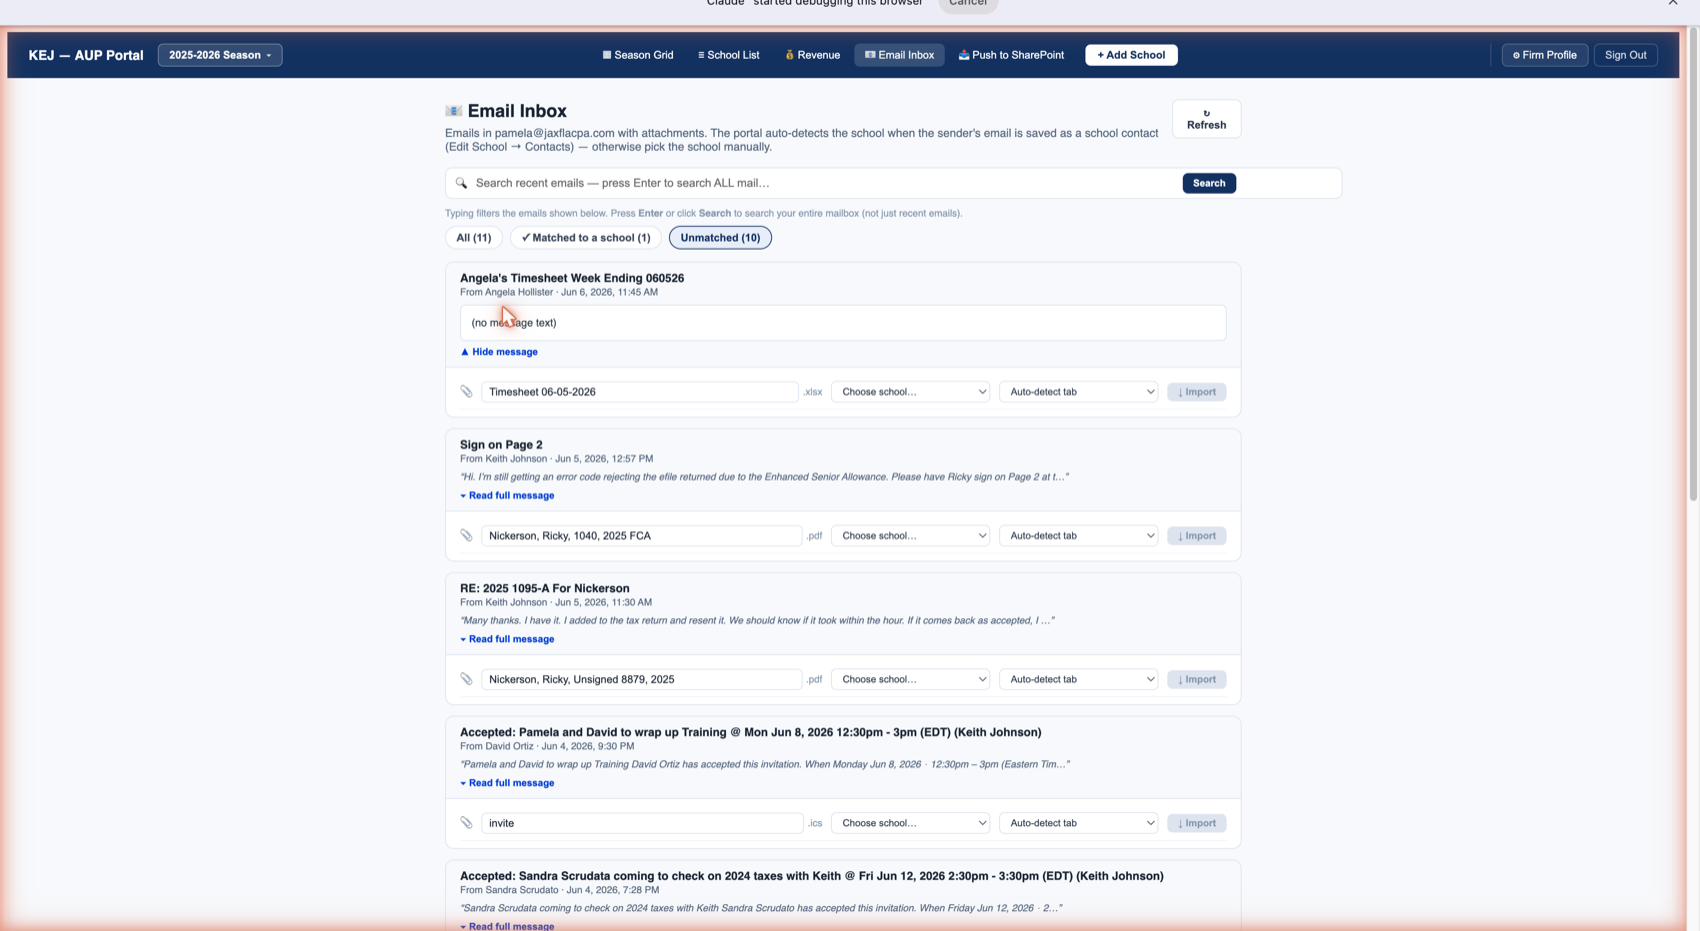1700x931 pixels.
Task: Click the page vertical scrollbar
Action: (x=1692, y=265)
